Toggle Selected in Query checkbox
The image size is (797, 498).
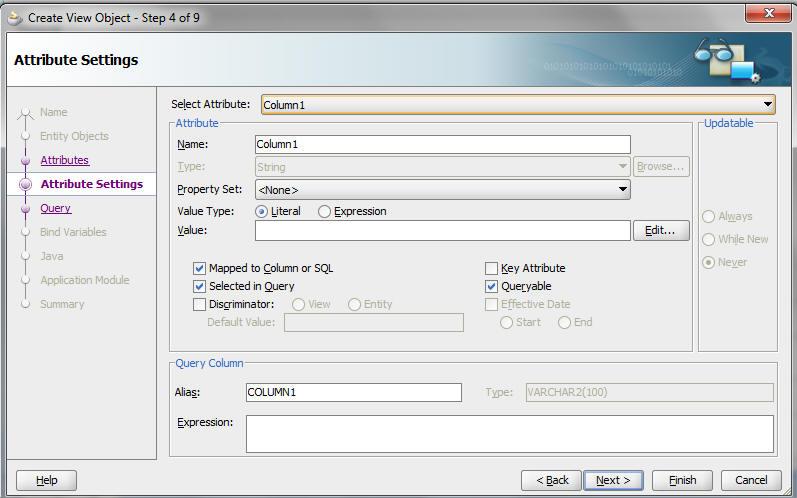tap(199, 287)
